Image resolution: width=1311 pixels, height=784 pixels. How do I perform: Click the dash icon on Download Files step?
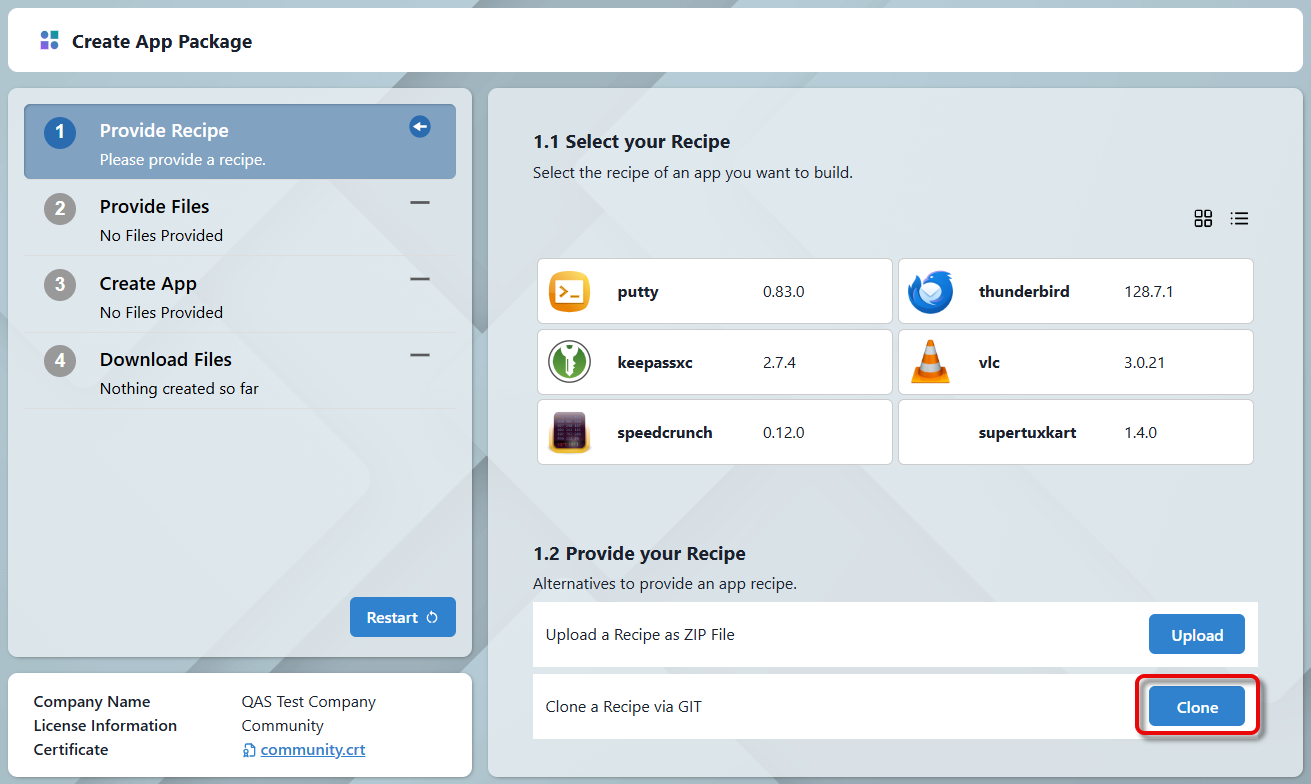coord(420,355)
